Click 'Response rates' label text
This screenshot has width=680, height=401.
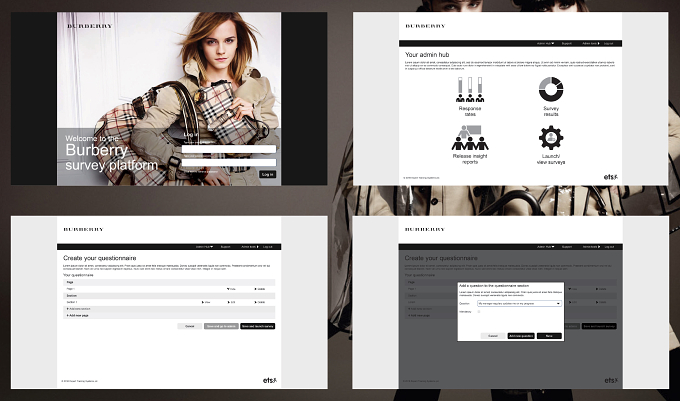pyautogui.click(x=470, y=111)
